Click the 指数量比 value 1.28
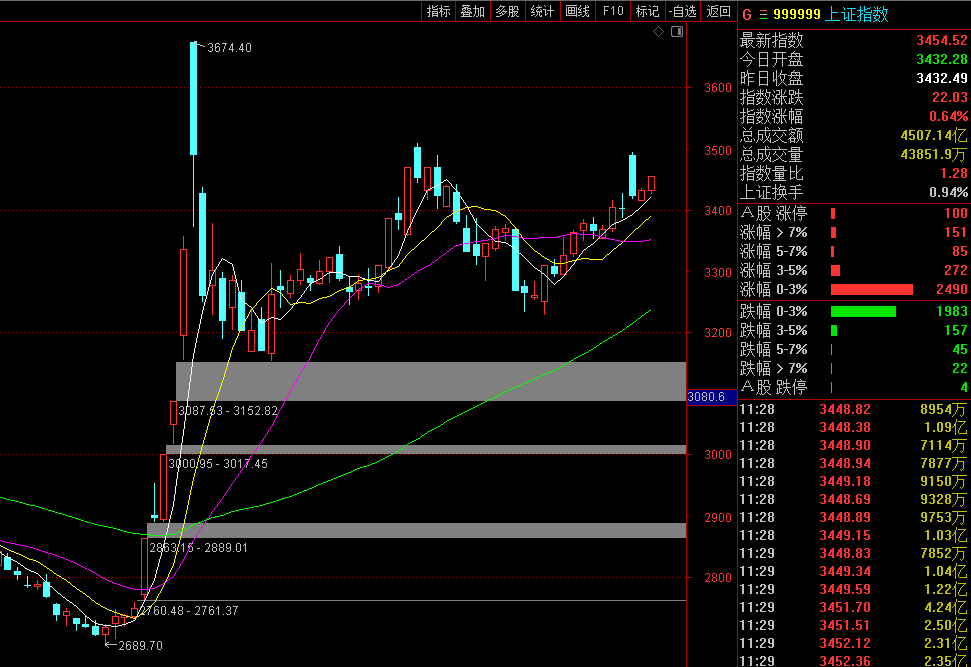Image resolution: width=971 pixels, height=667 pixels. pos(953,173)
